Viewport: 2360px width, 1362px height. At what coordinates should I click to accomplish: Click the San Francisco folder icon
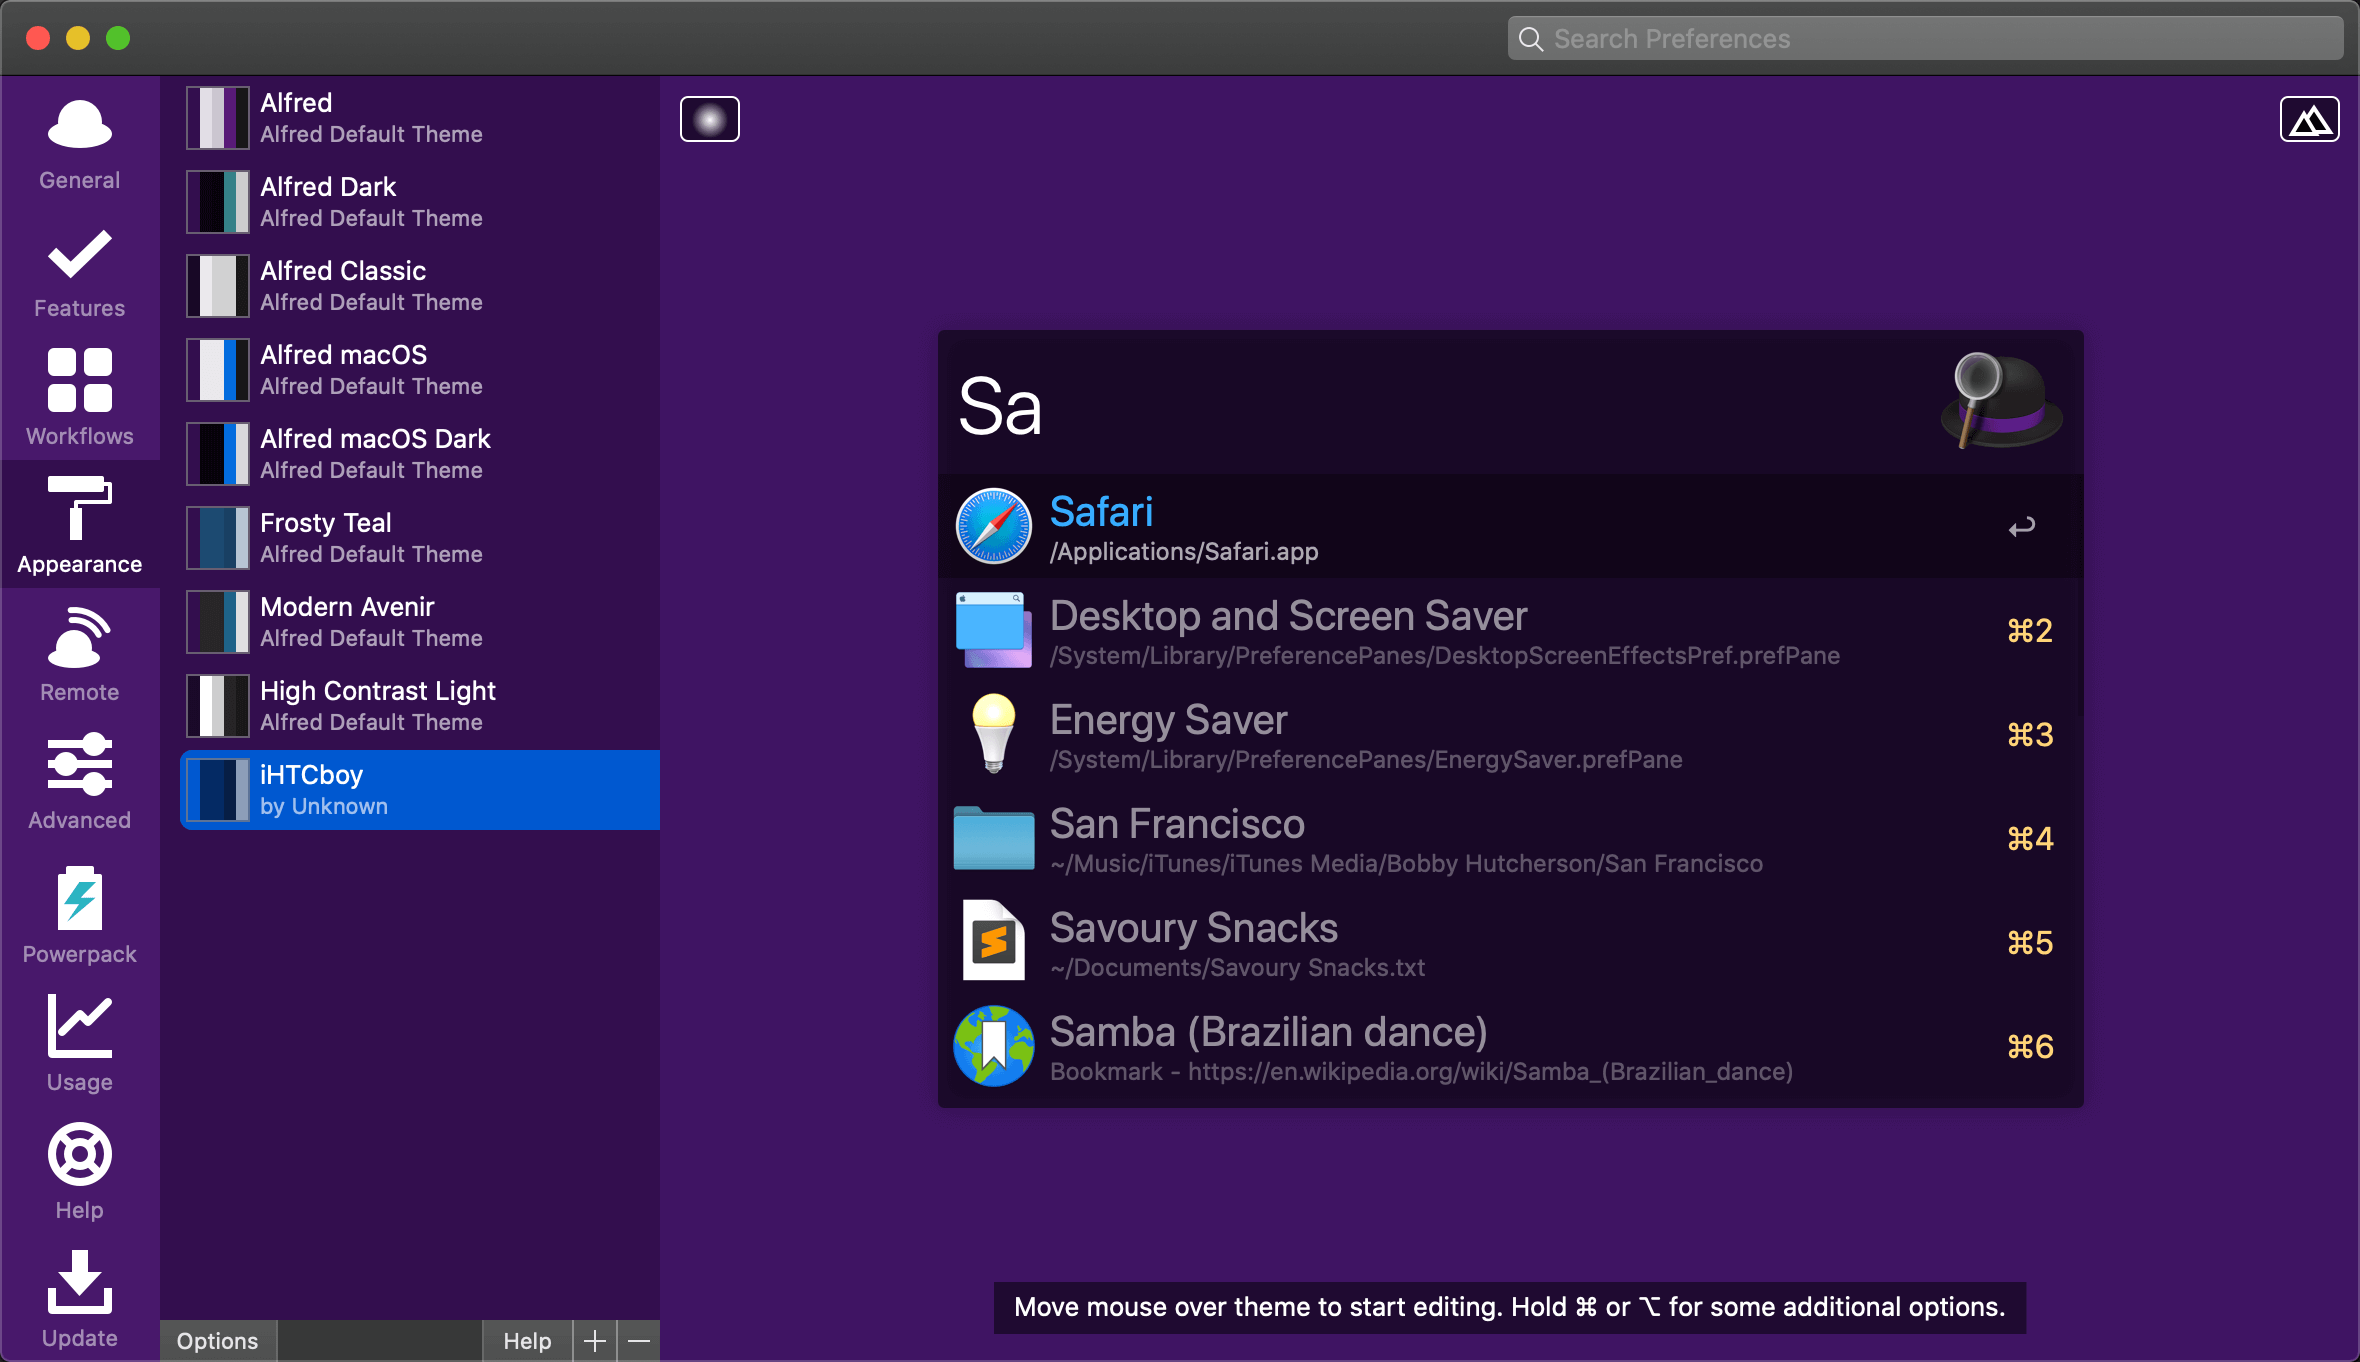coord(994,838)
